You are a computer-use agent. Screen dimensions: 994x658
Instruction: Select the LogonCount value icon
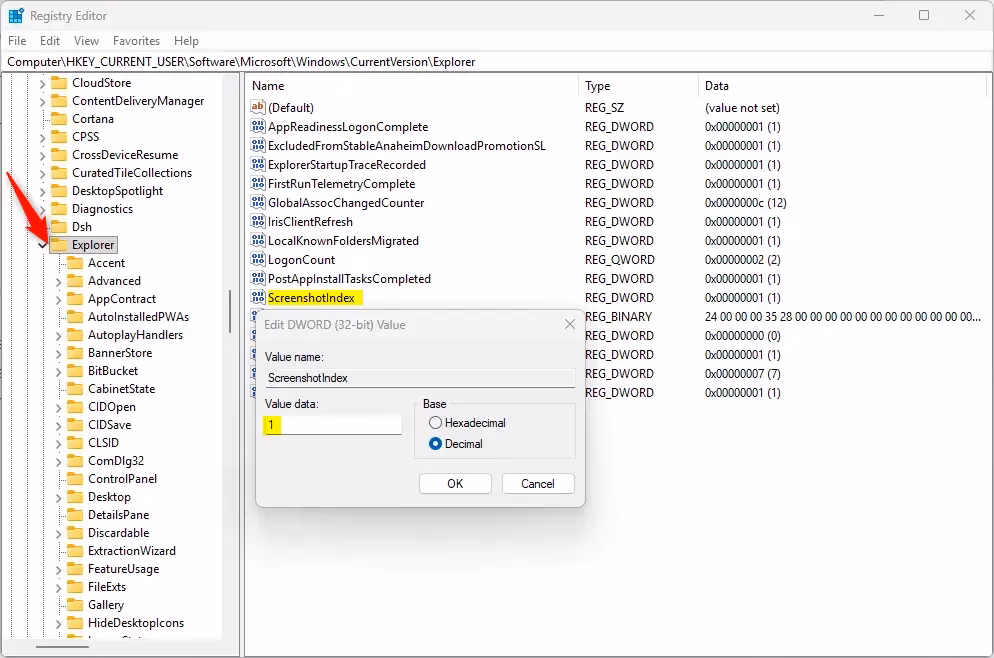257,260
